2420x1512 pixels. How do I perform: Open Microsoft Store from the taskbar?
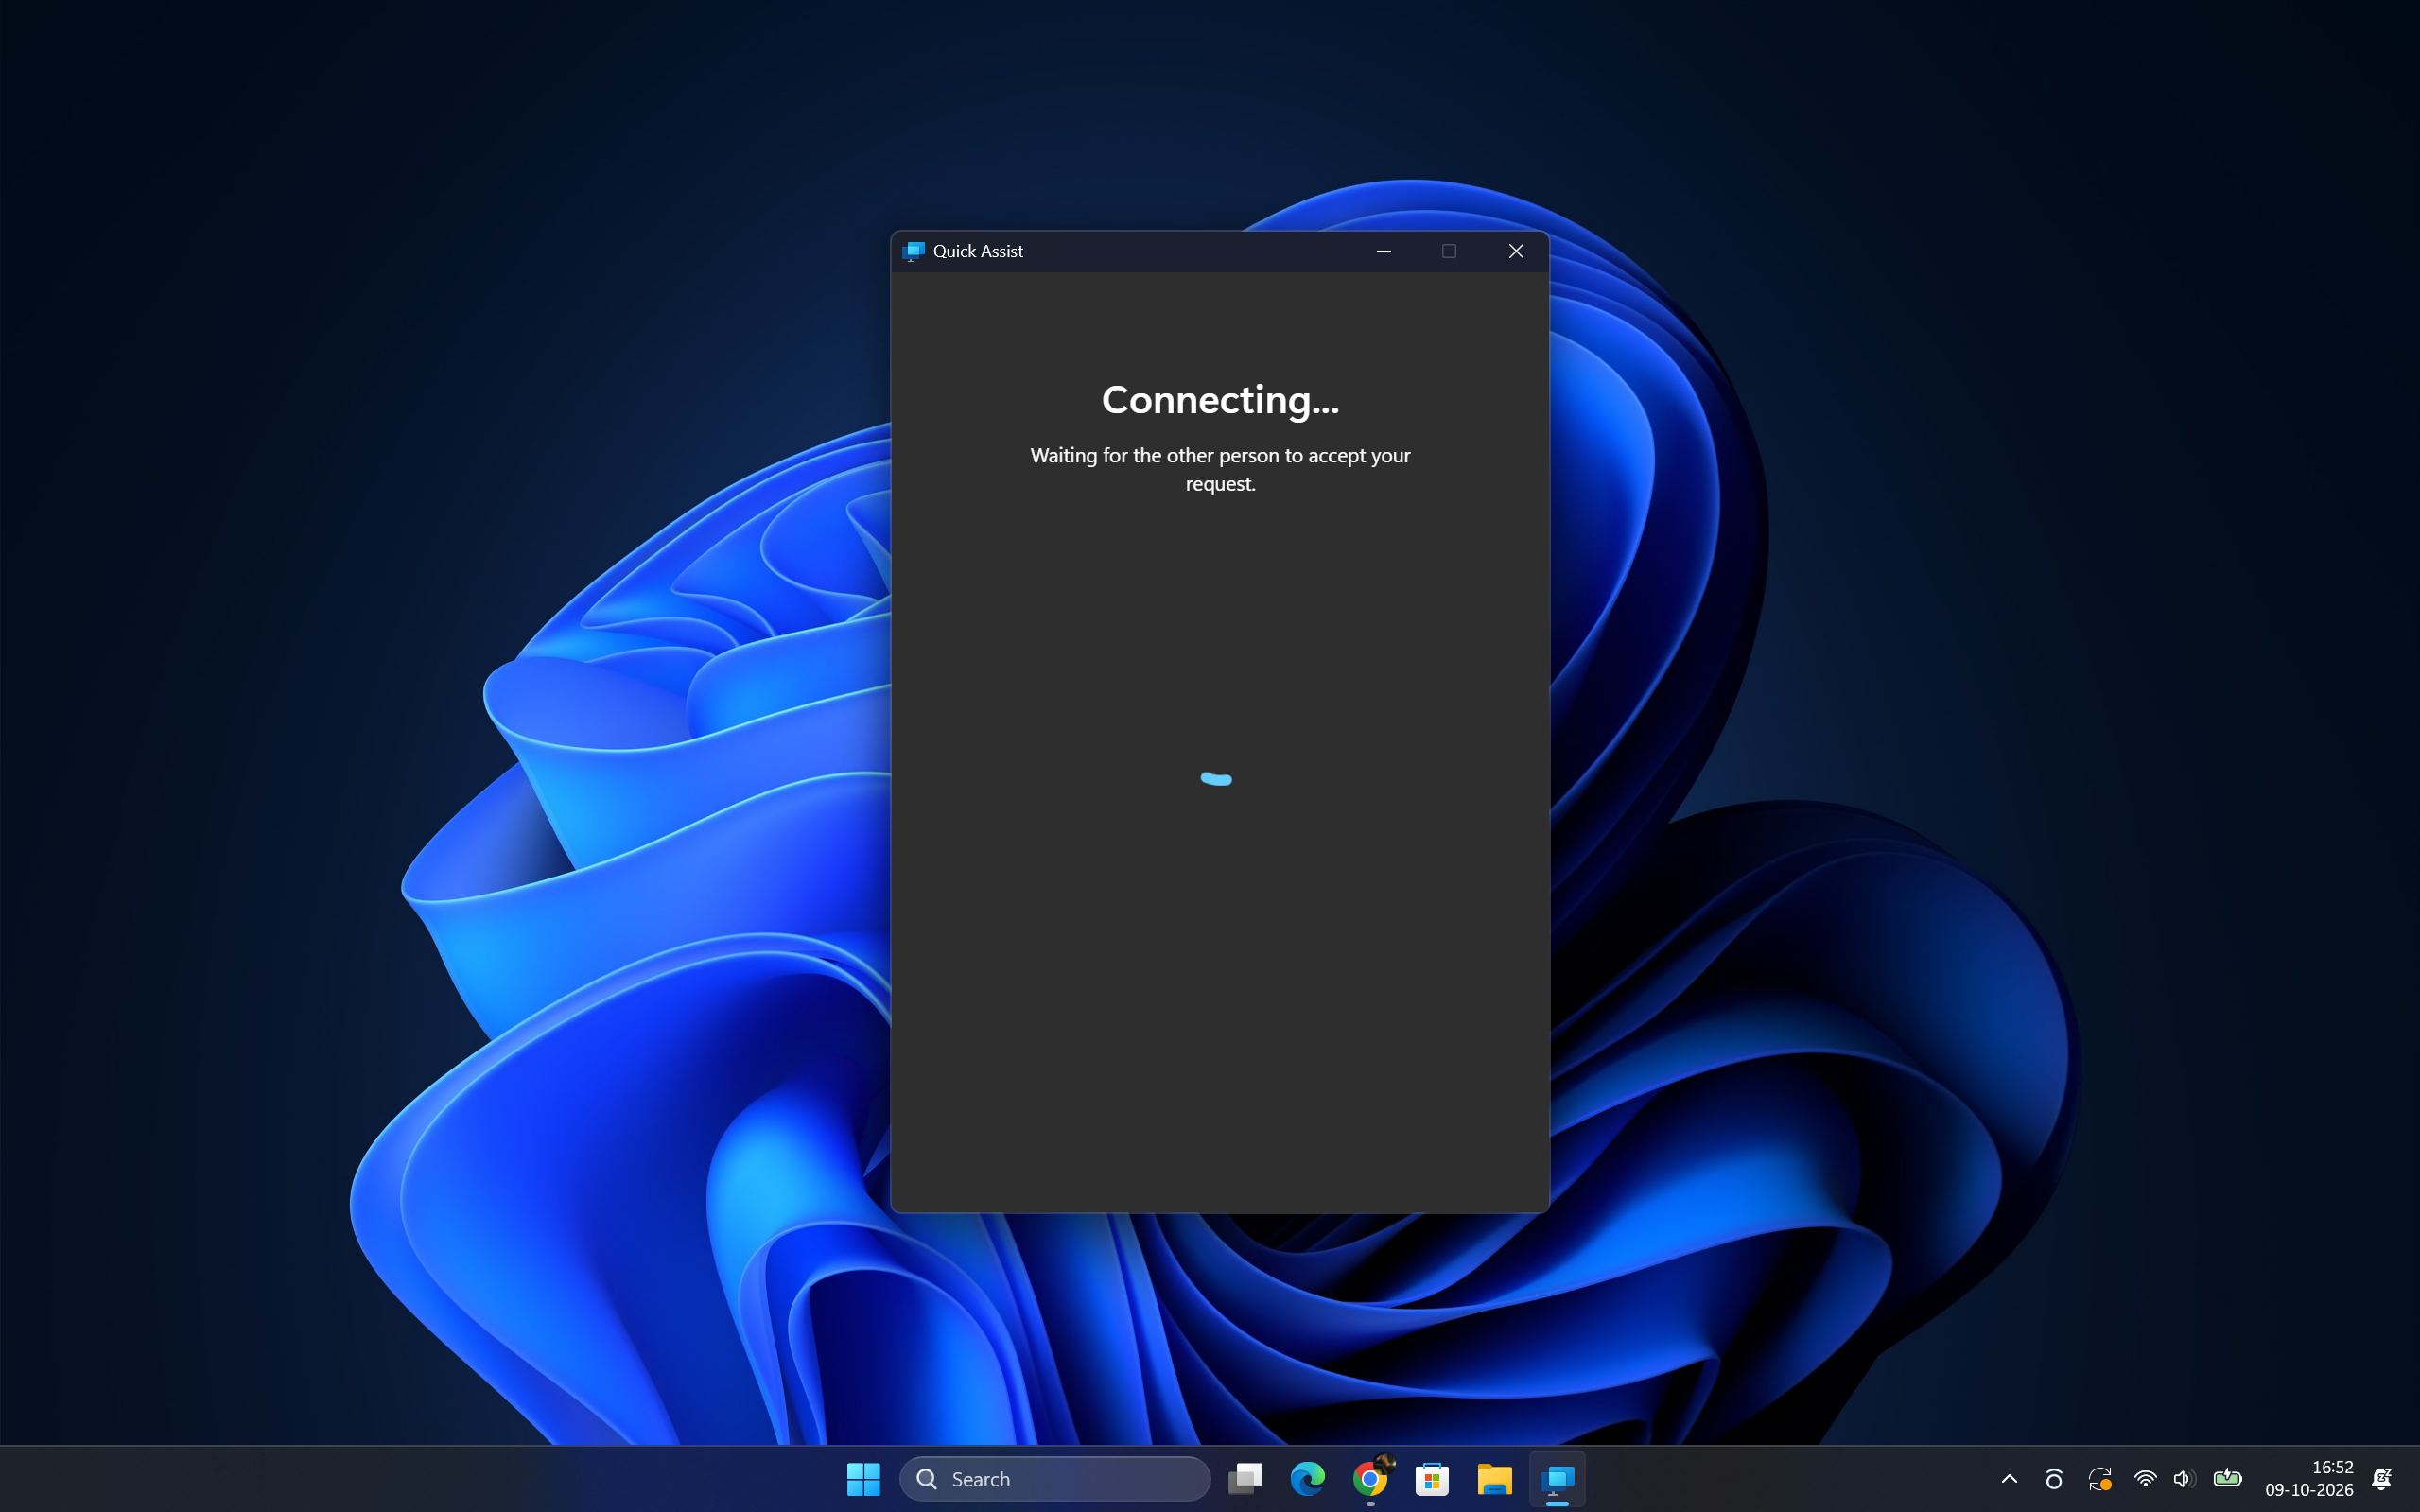pyautogui.click(x=1432, y=1478)
